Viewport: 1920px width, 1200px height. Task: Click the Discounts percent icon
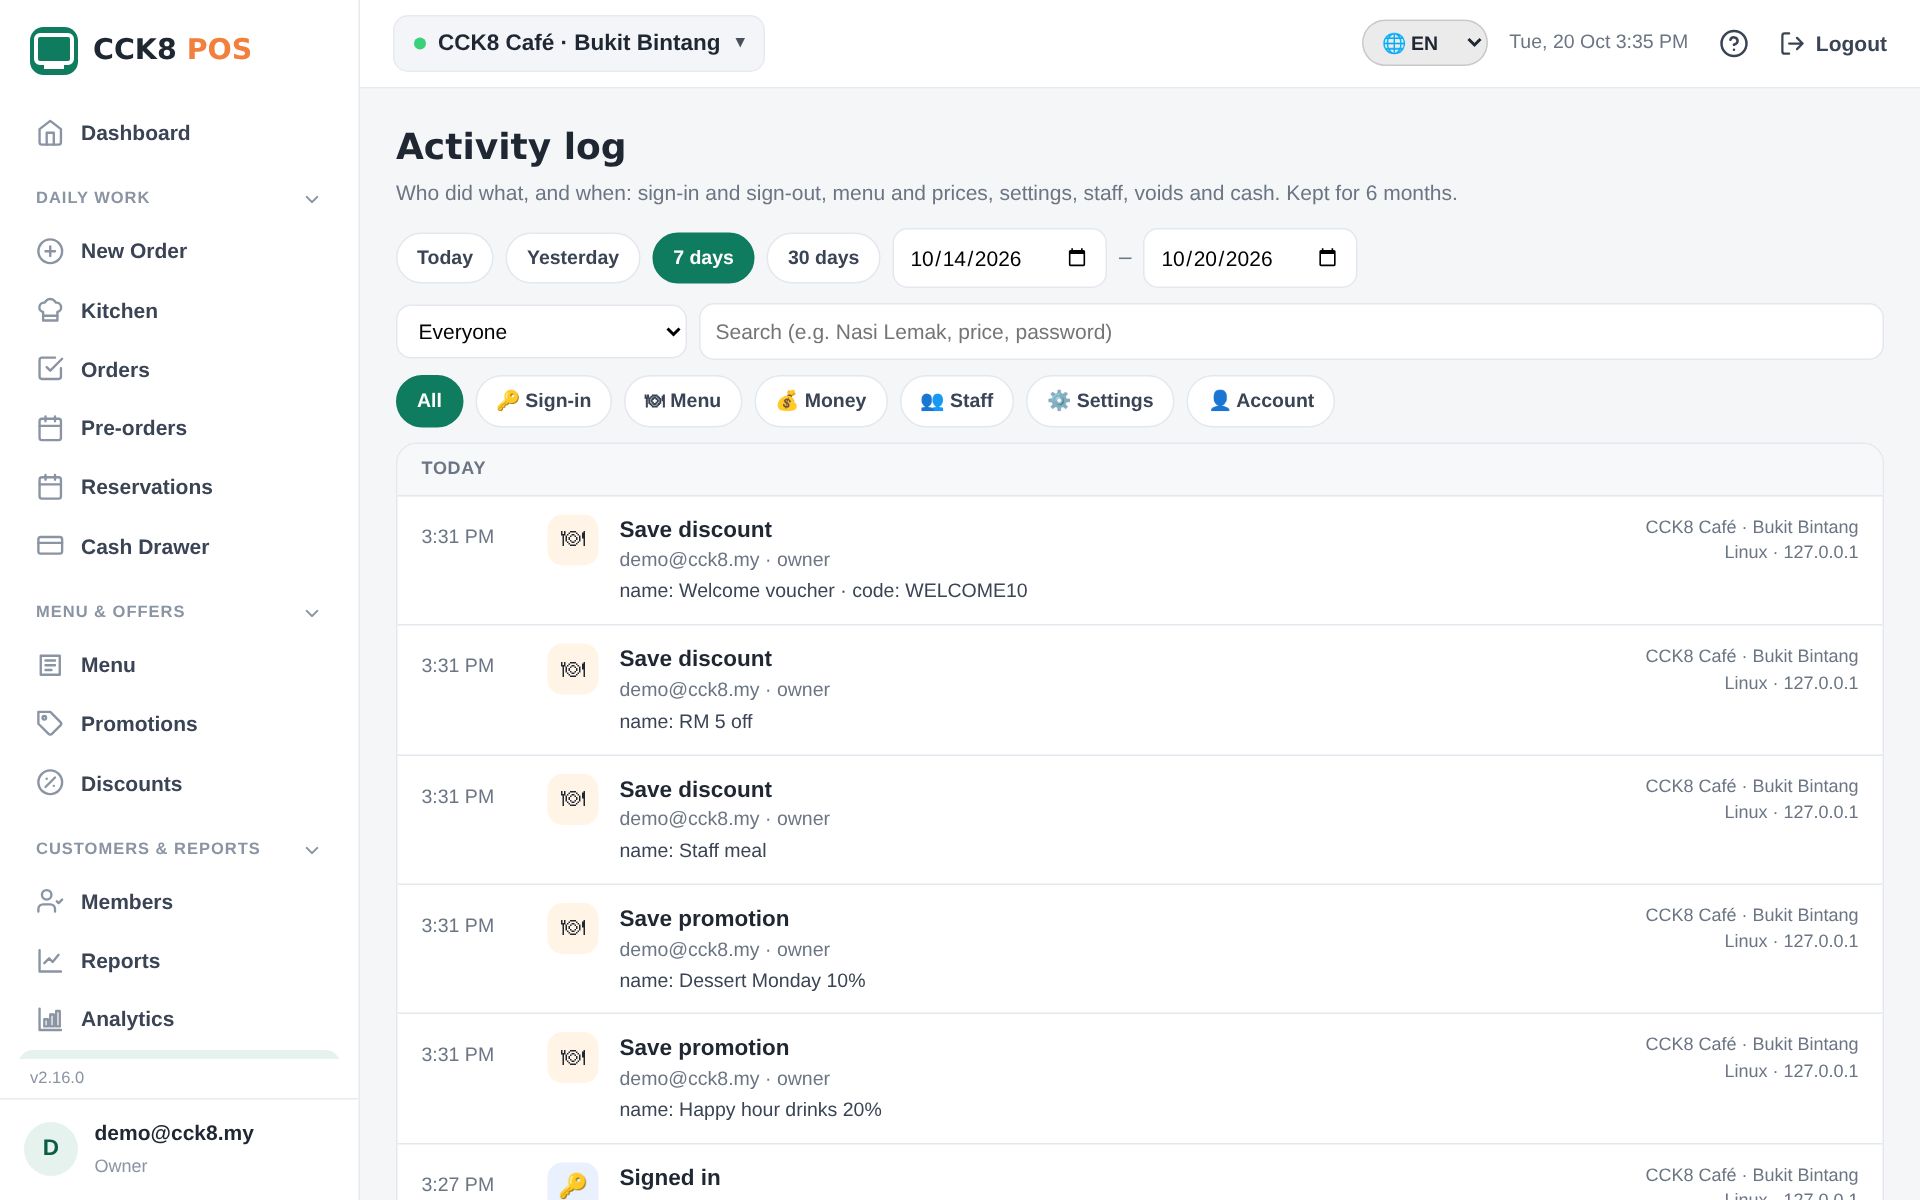[50, 783]
